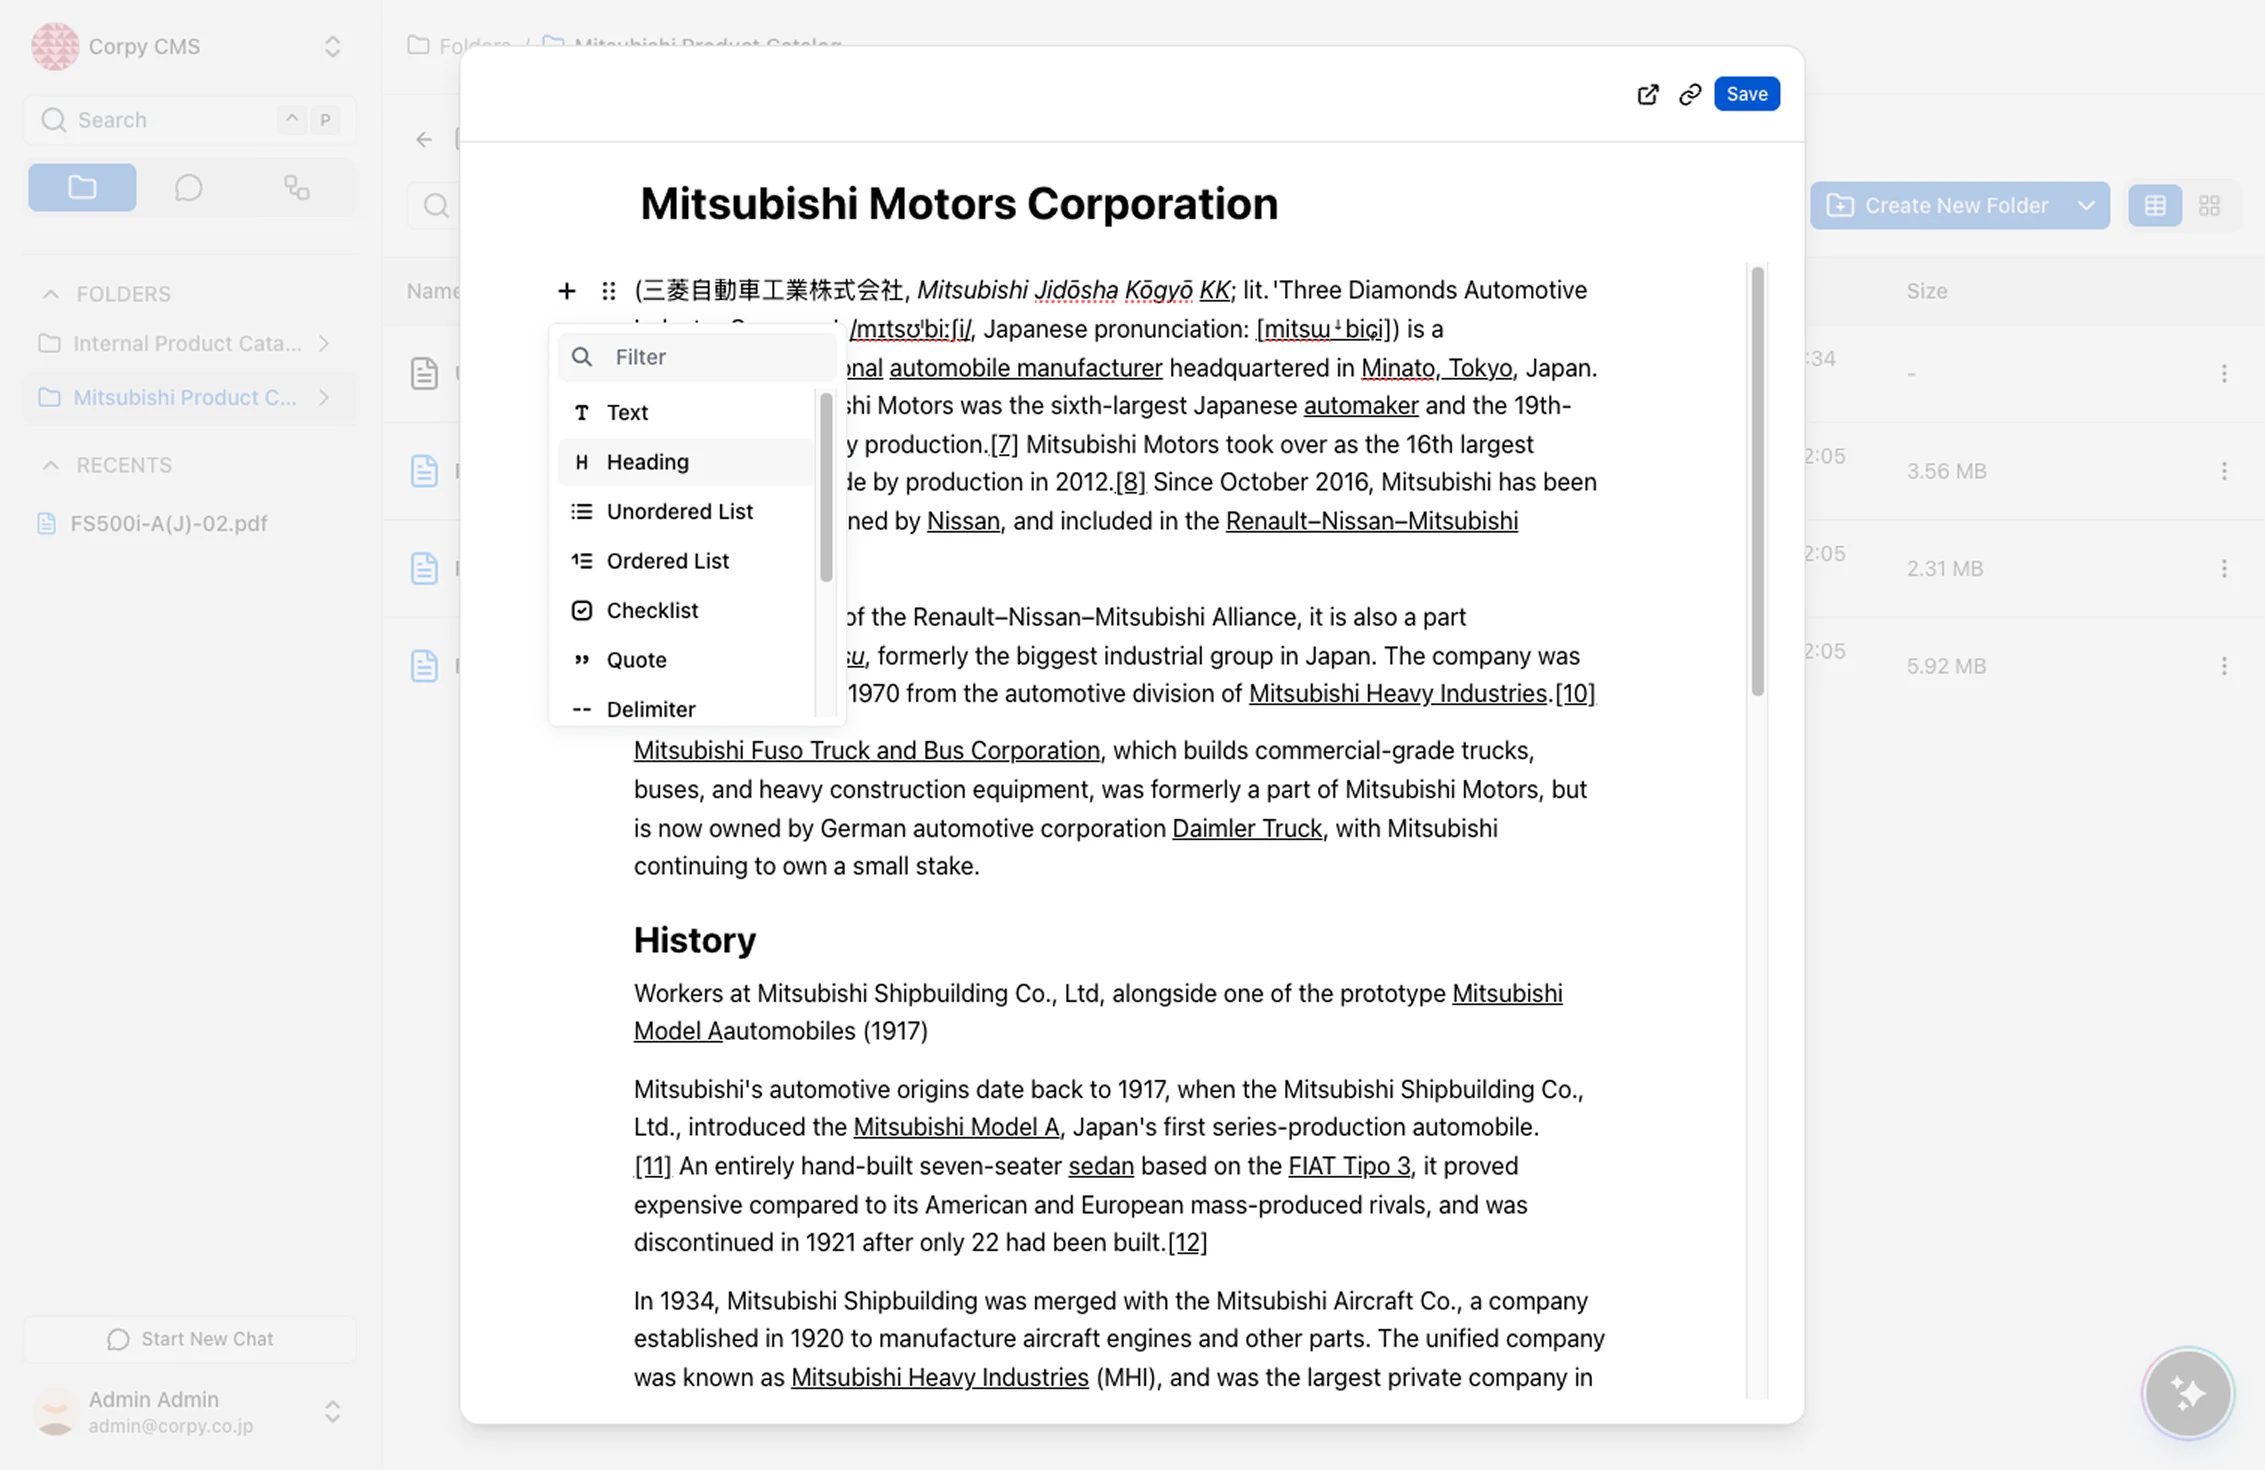Start New Chat button

click(188, 1339)
